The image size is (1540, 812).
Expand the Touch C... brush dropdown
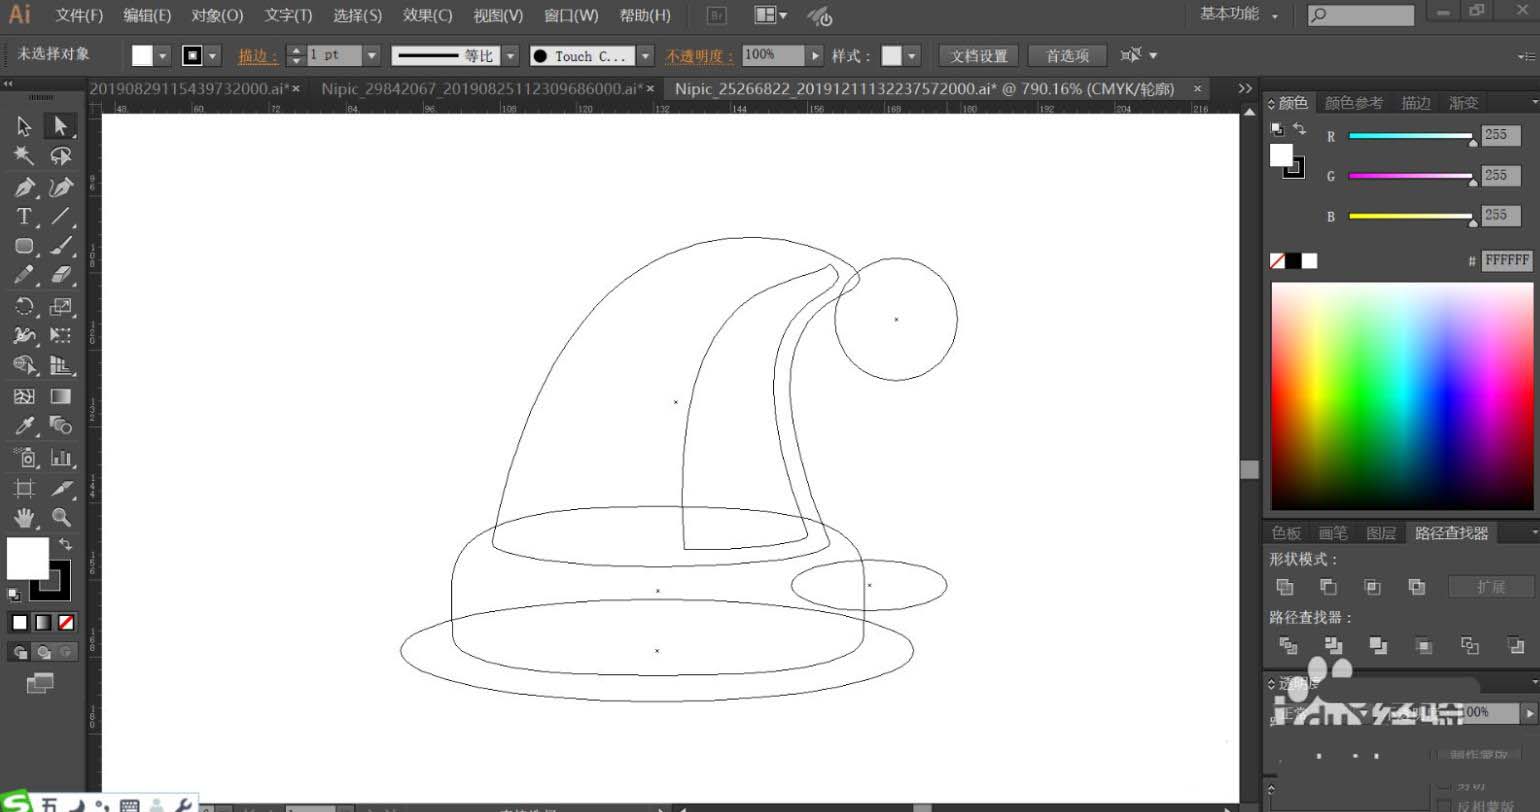pos(645,56)
